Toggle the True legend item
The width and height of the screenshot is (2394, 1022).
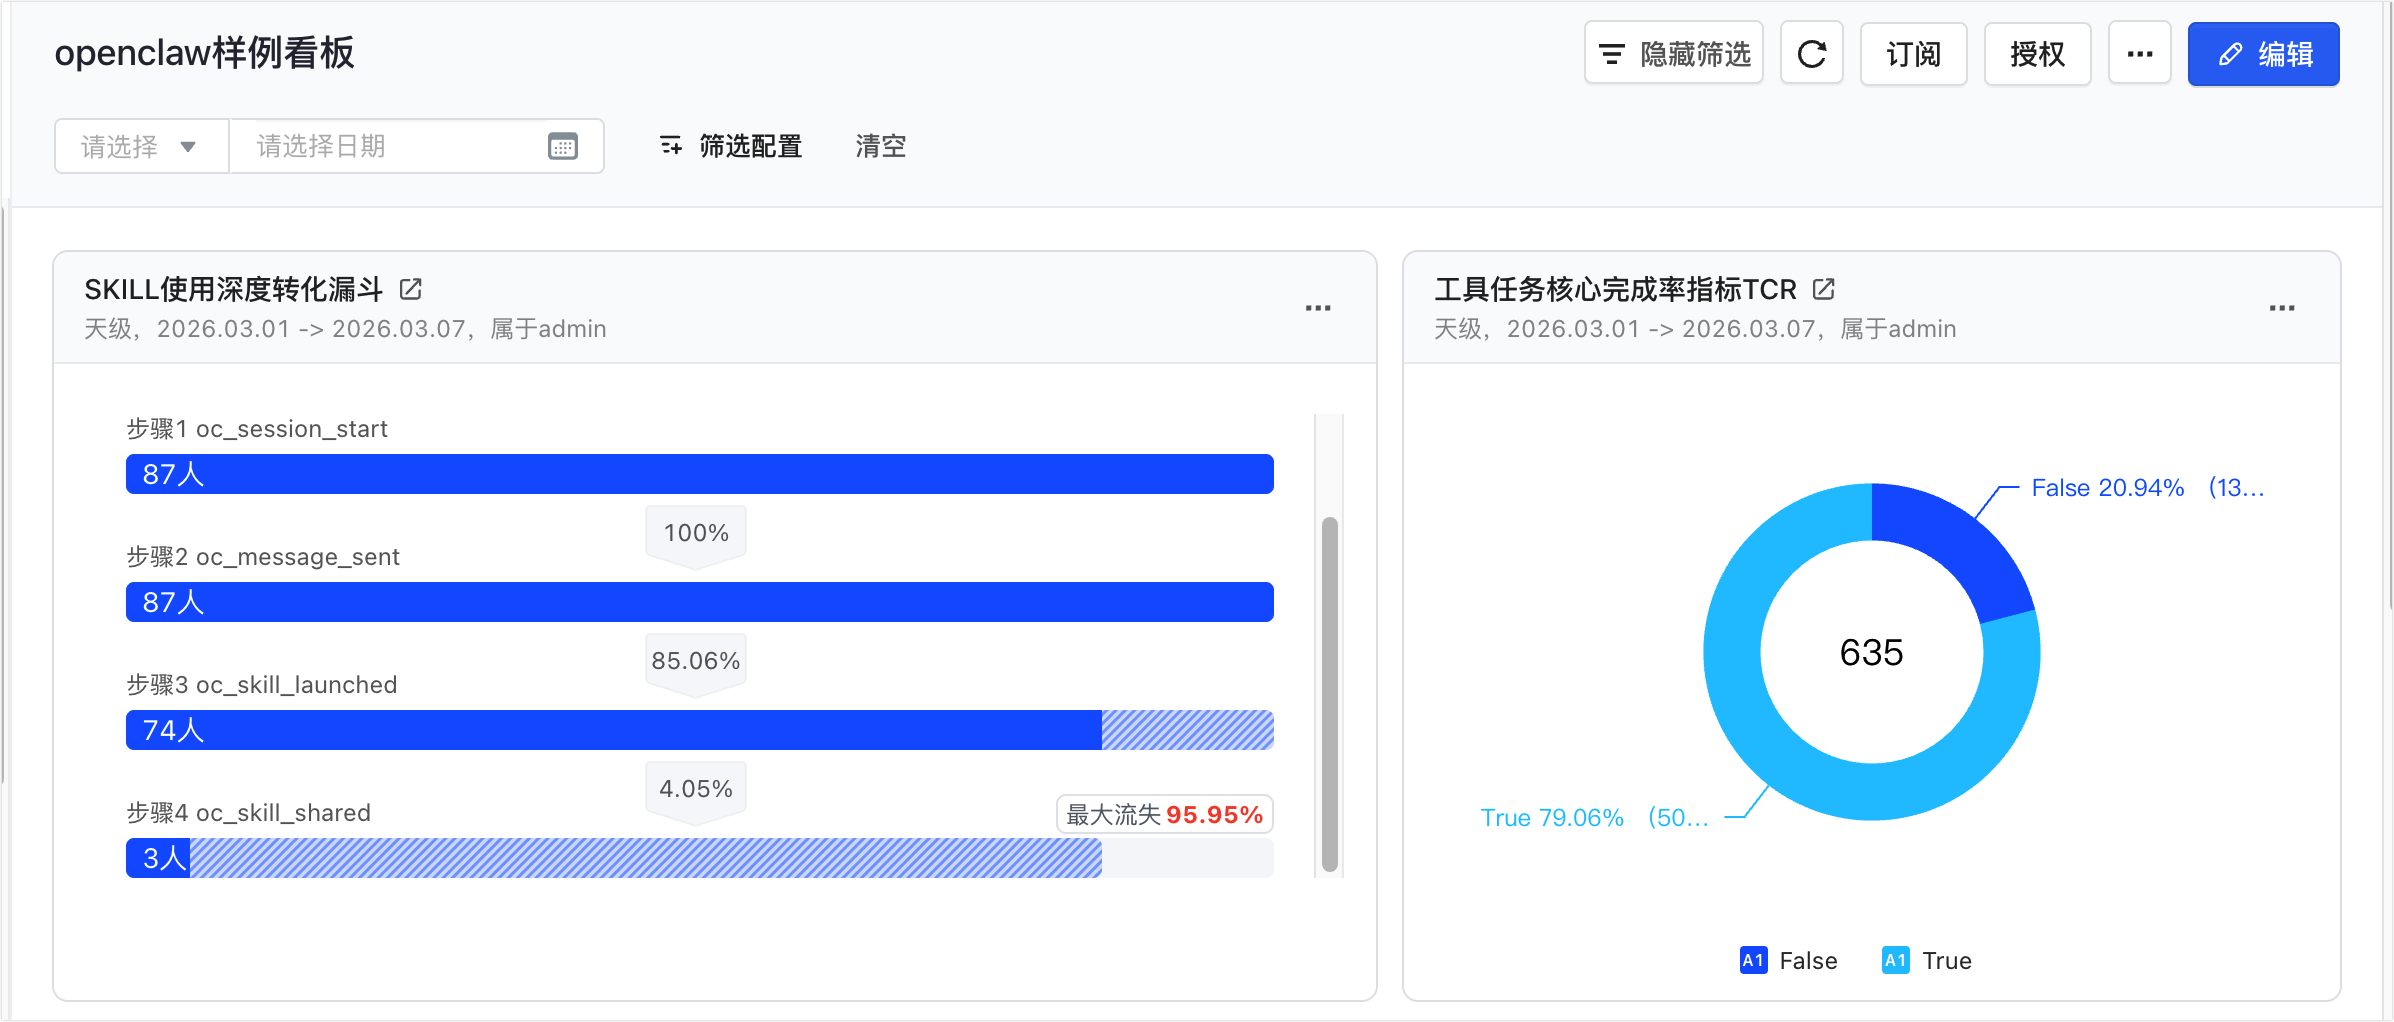click(x=1927, y=961)
